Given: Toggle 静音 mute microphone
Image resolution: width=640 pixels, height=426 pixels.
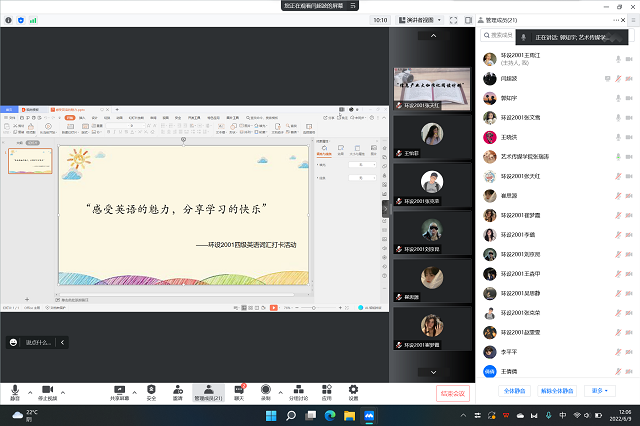Looking at the screenshot, I should point(15,393).
